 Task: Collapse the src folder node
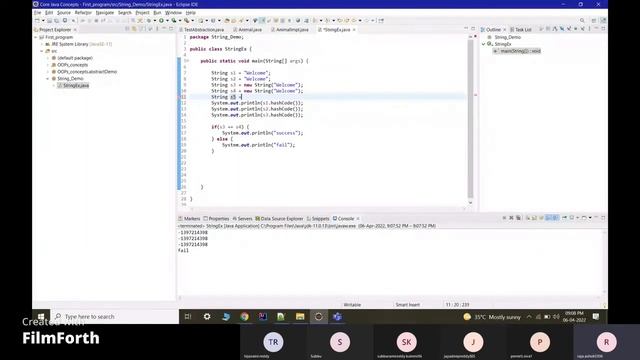[x=42, y=51]
